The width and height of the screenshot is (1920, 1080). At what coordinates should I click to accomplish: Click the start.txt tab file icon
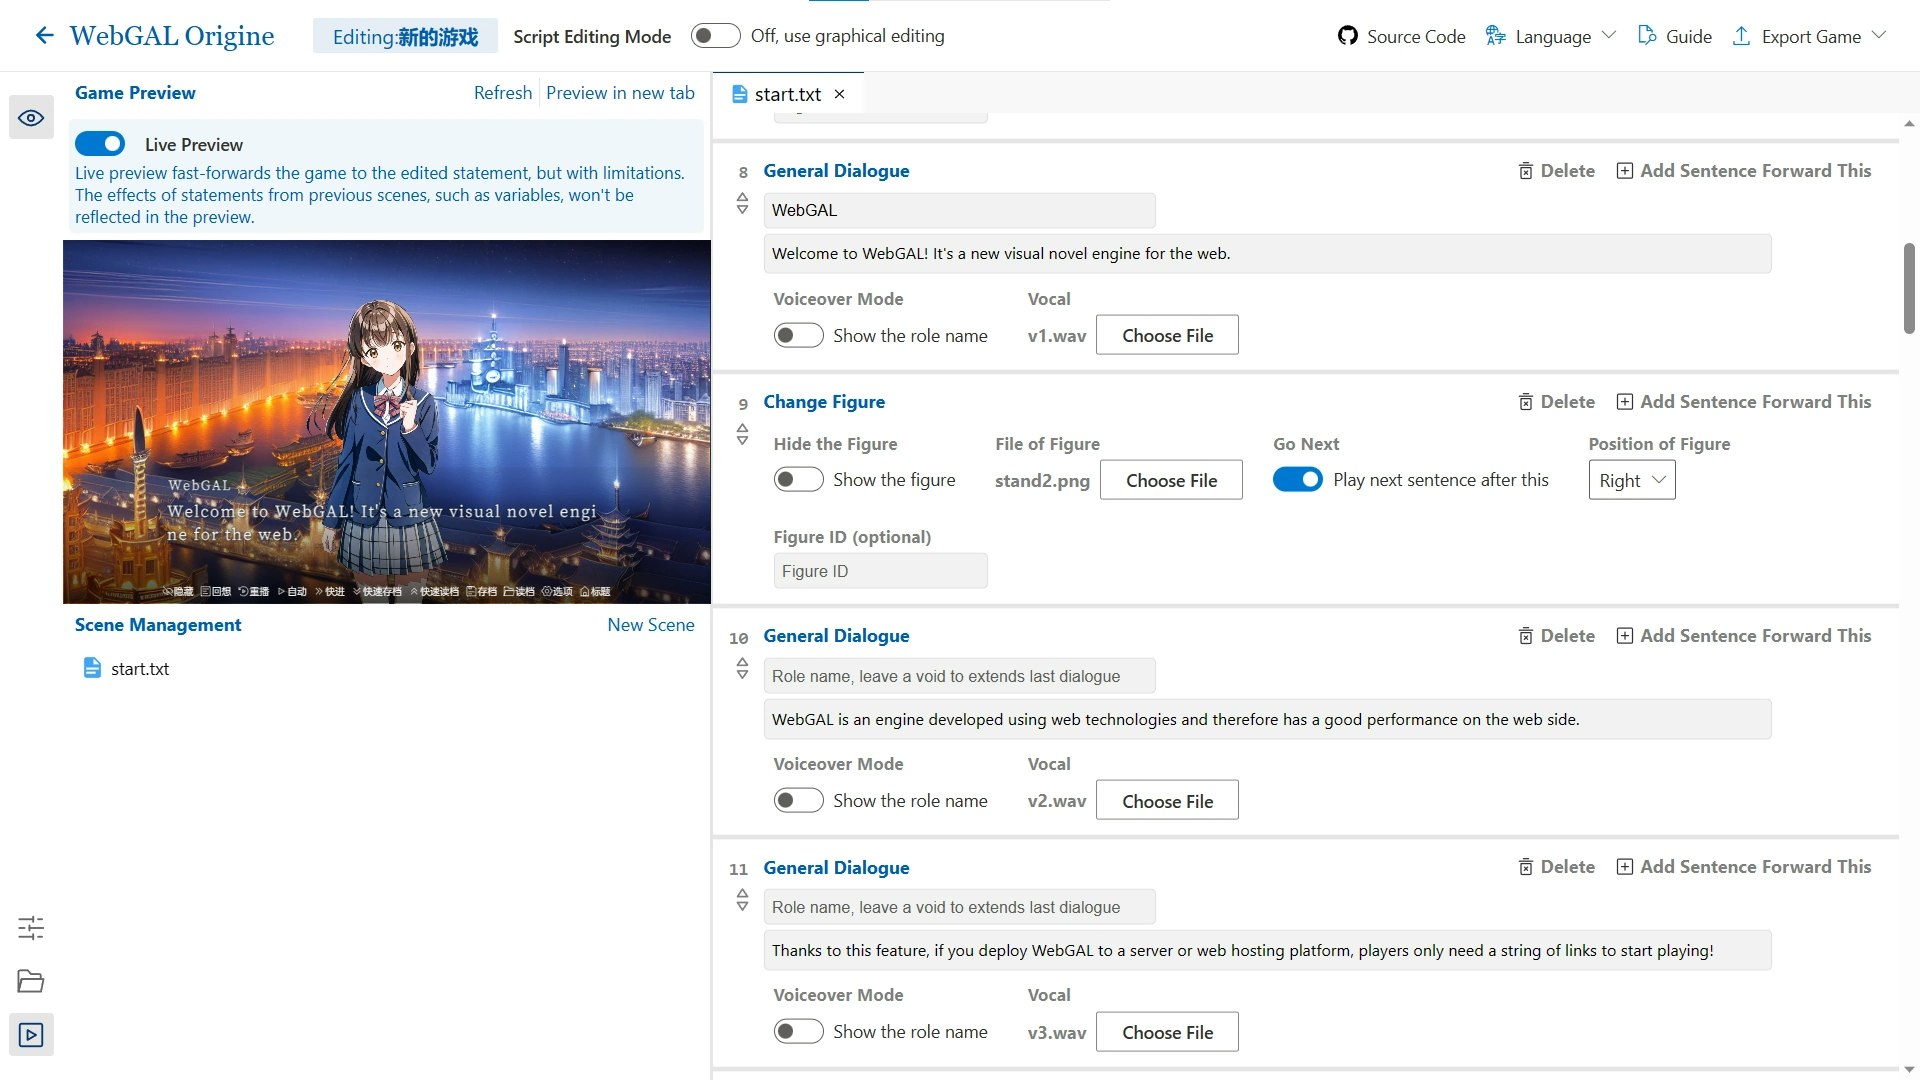coord(740,94)
